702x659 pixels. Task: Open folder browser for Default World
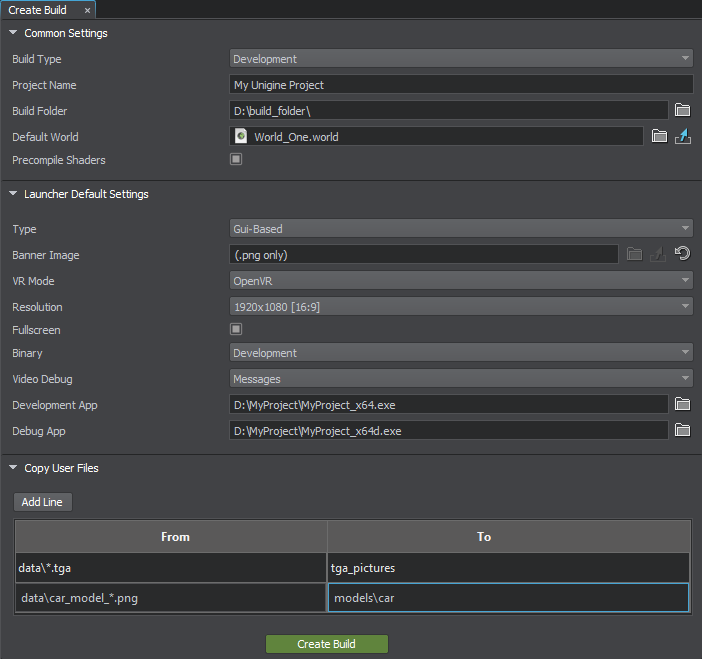659,137
